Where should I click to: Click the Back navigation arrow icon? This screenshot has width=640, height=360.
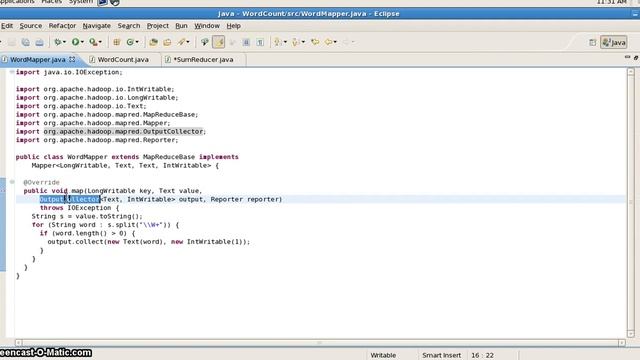click(x=329, y=42)
